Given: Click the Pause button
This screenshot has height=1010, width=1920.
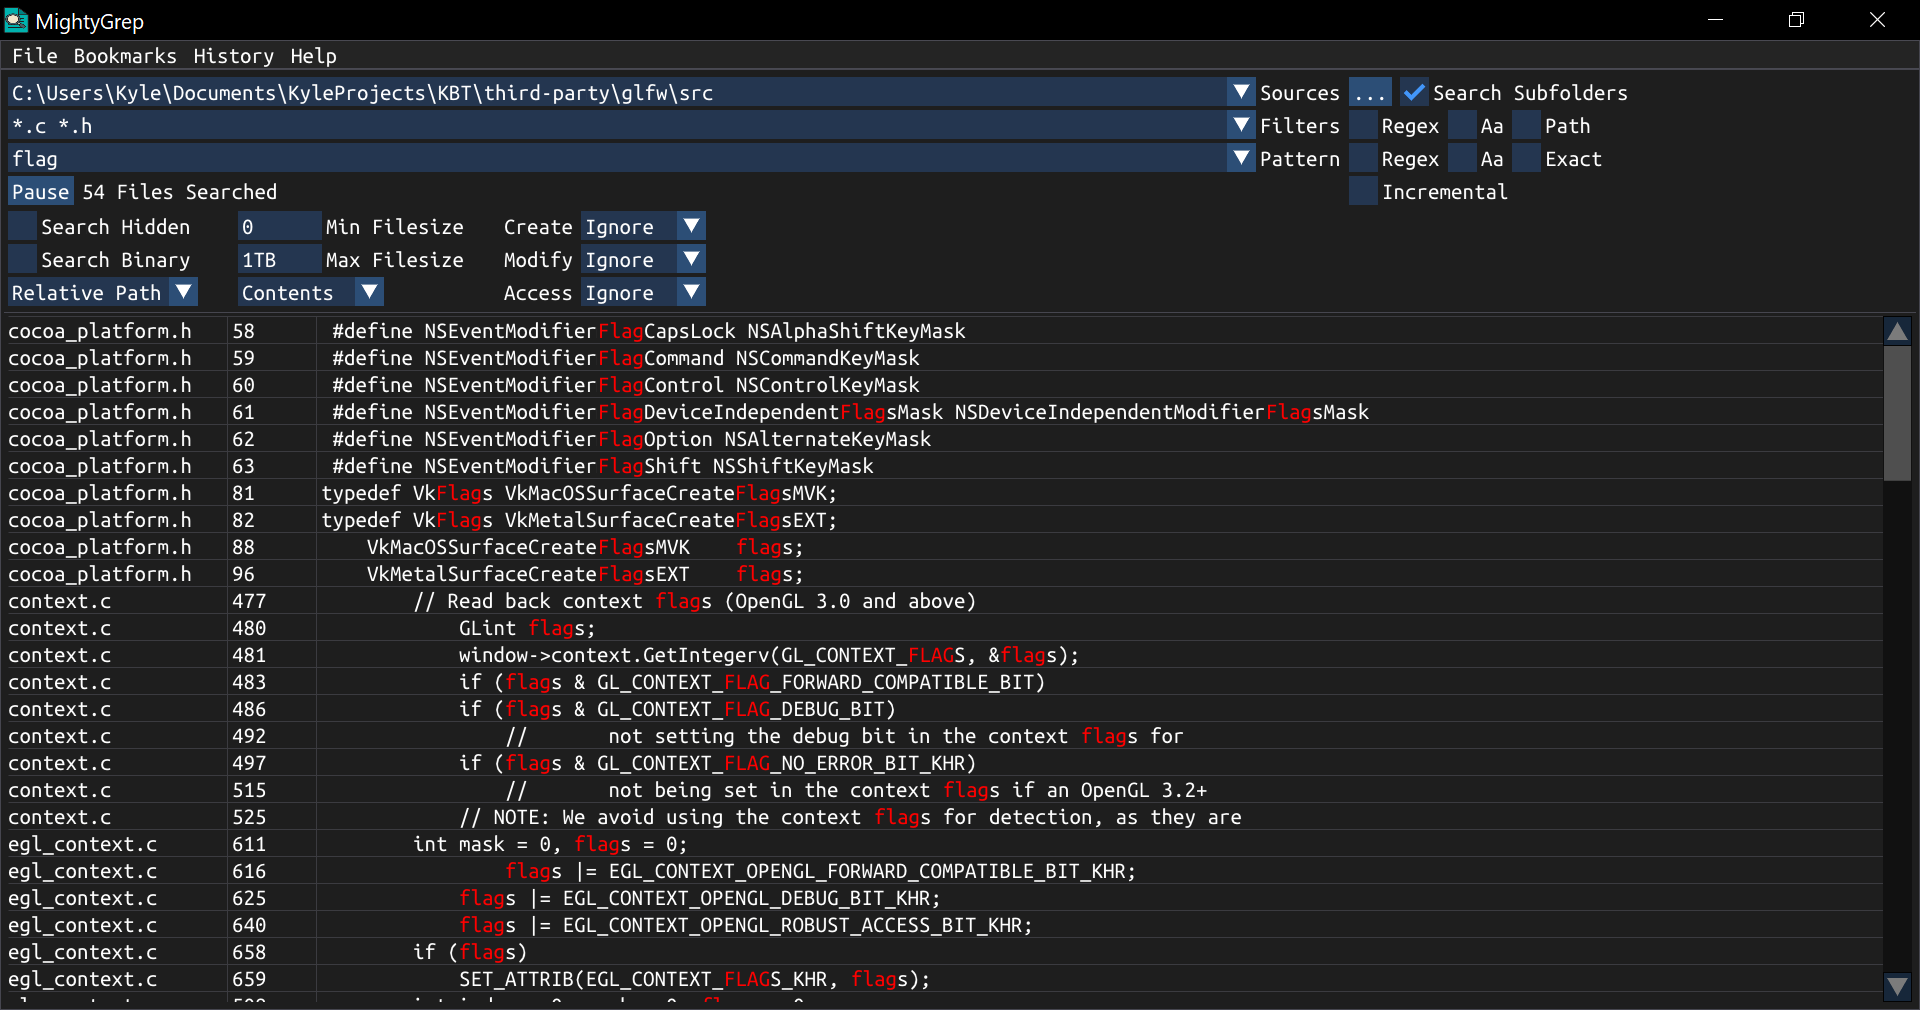Looking at the screenshot, I should point(41,192).
